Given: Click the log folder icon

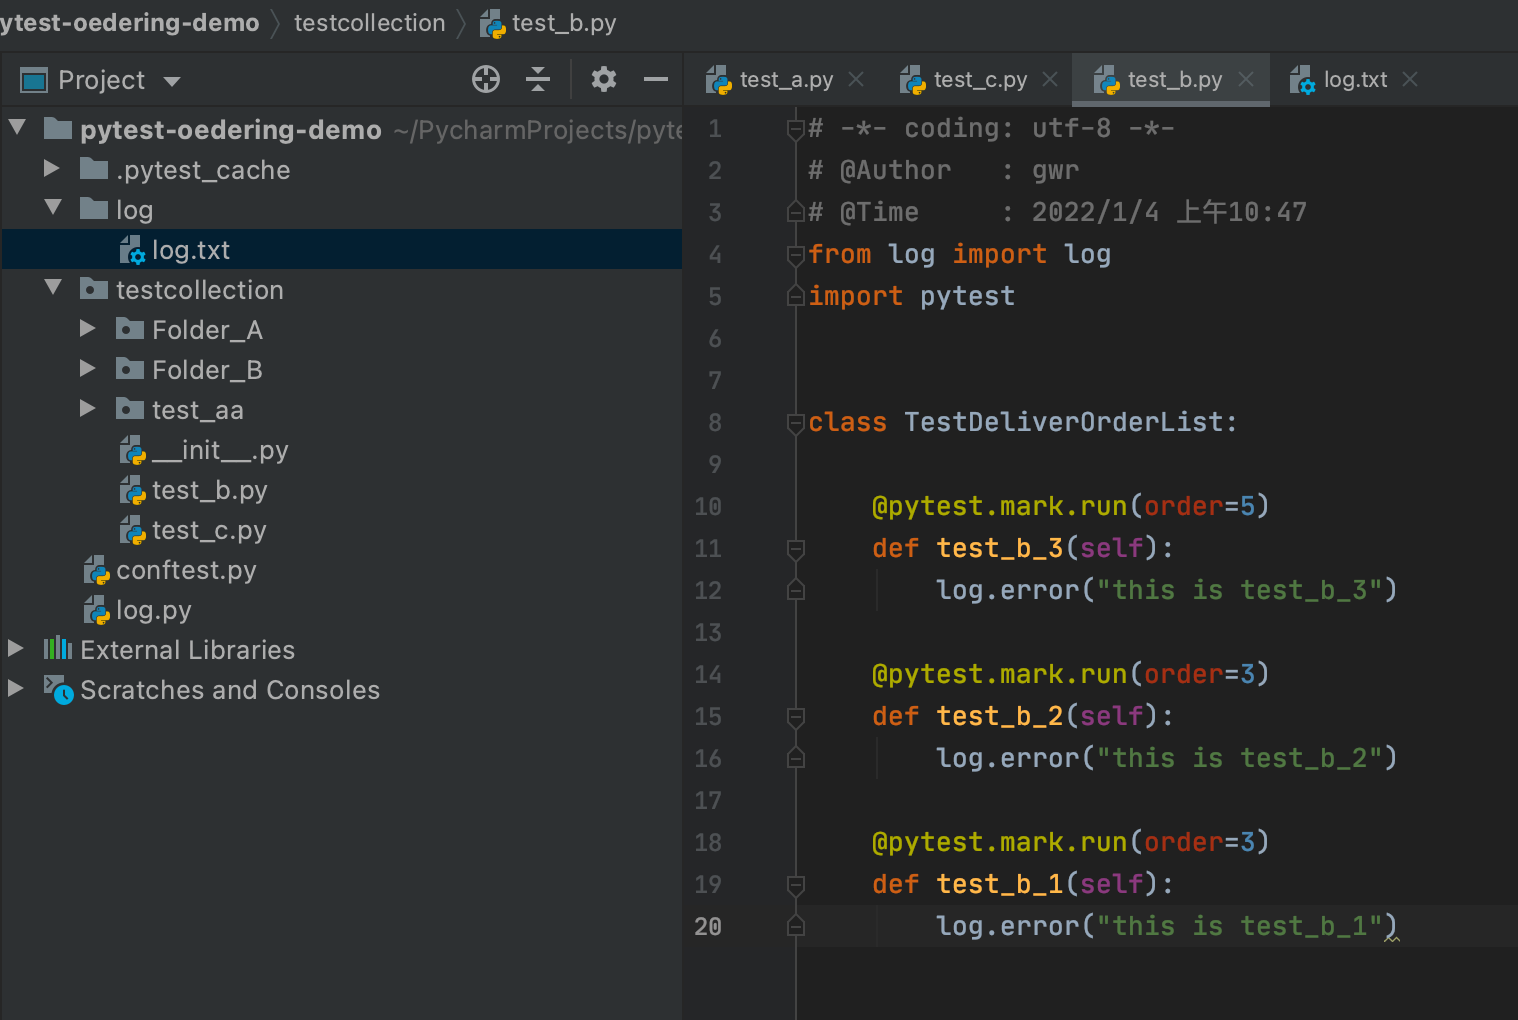Looking at the screenshot, I should coord(94,208).
